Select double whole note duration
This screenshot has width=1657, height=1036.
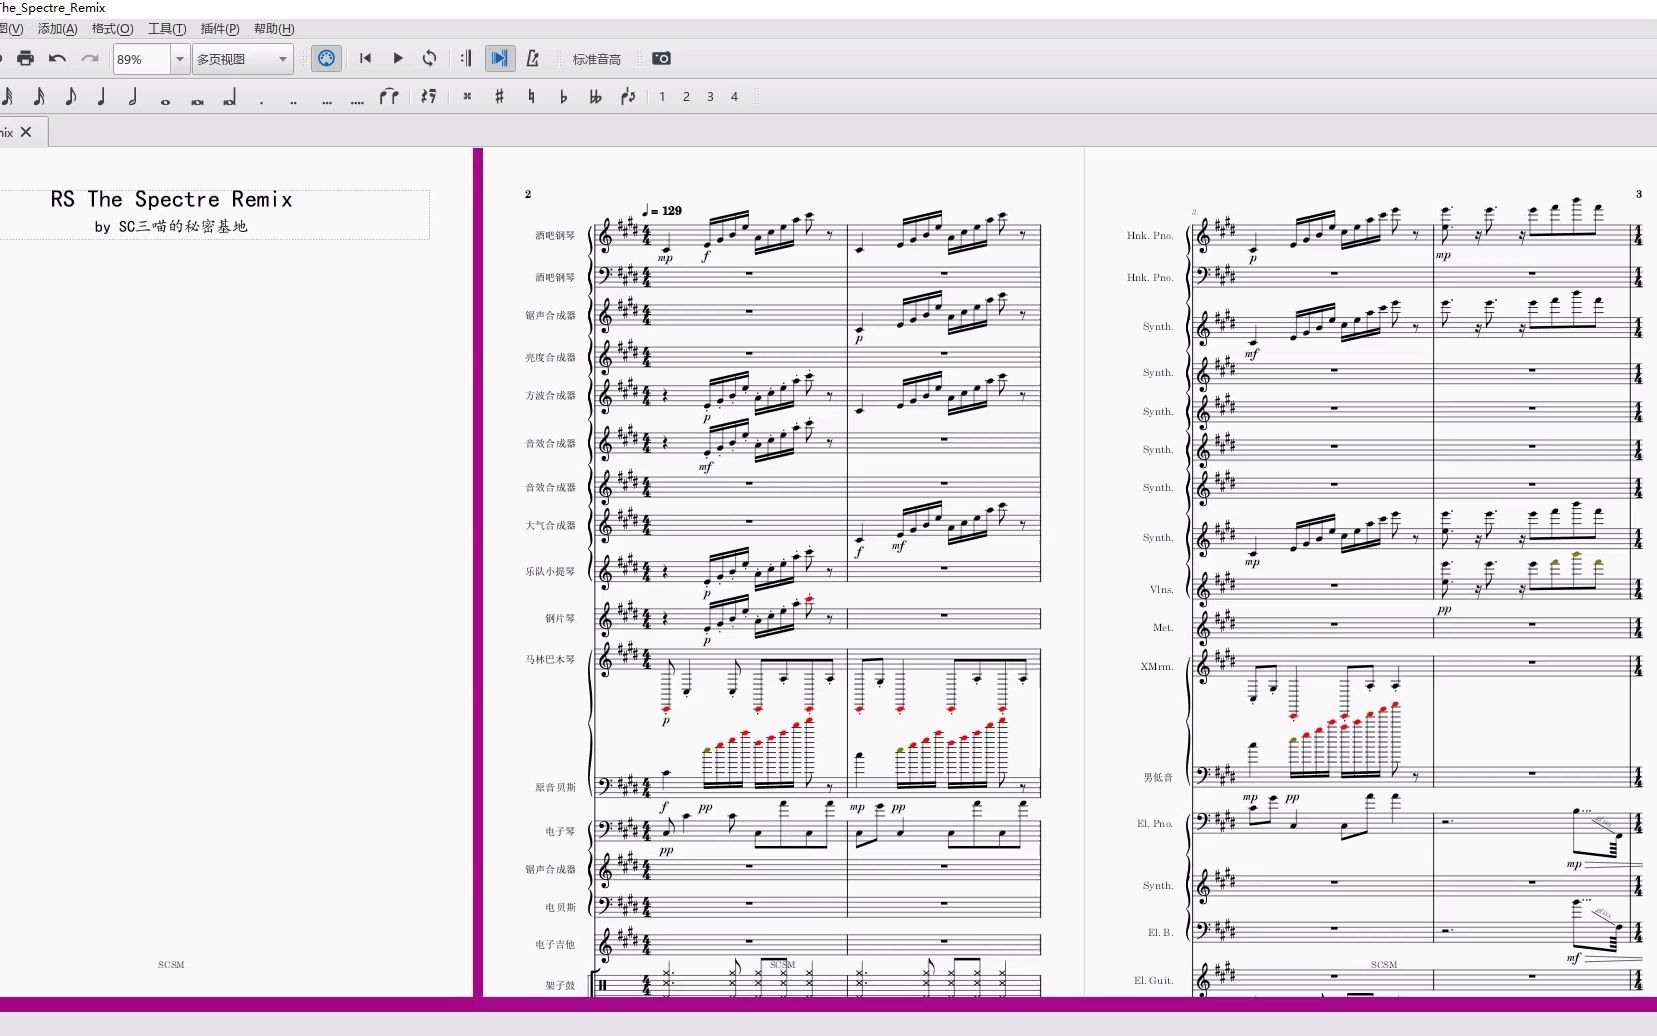click(x=198, y=100)
